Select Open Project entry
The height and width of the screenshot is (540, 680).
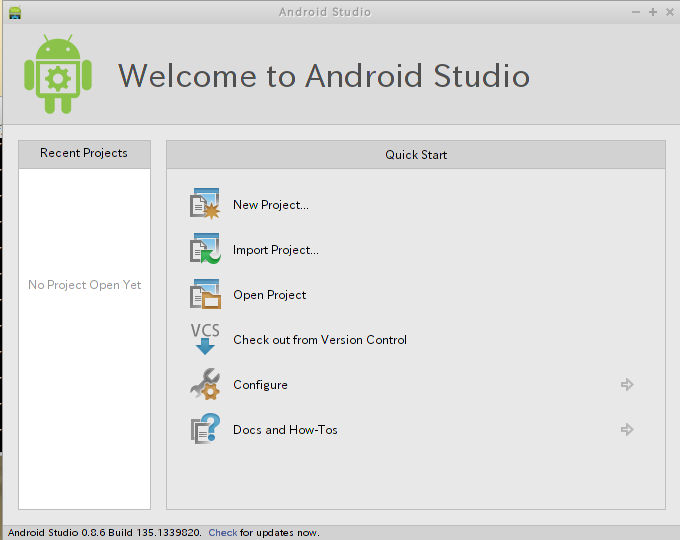tap(269, 295)
